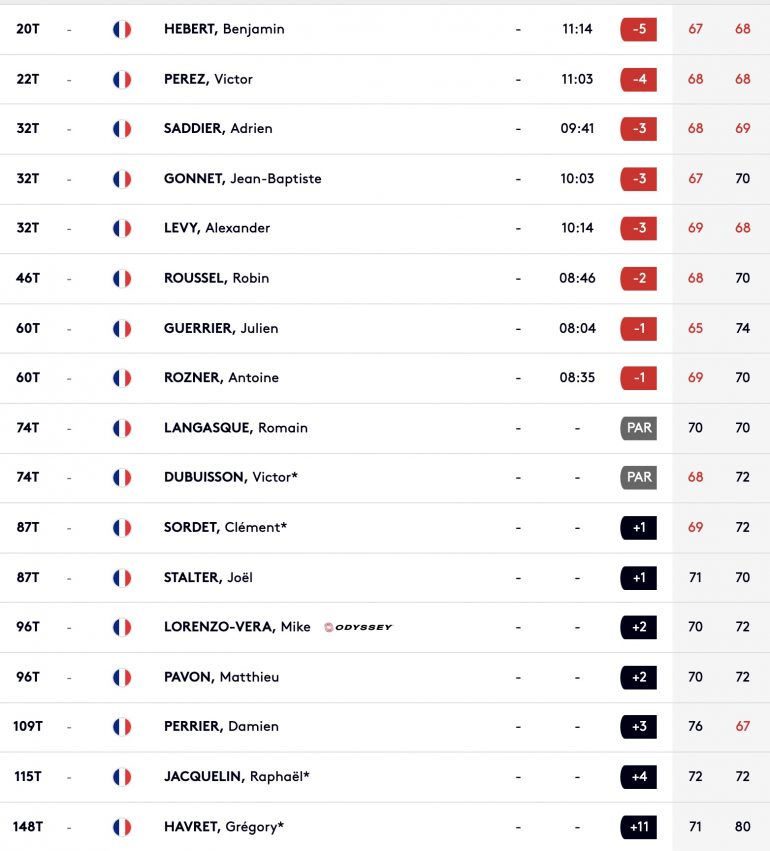This screenshot has height=851, width=770.
Task: Click the flag icon beside HAVRET, Grégory
Action: (x=122, y=827)
